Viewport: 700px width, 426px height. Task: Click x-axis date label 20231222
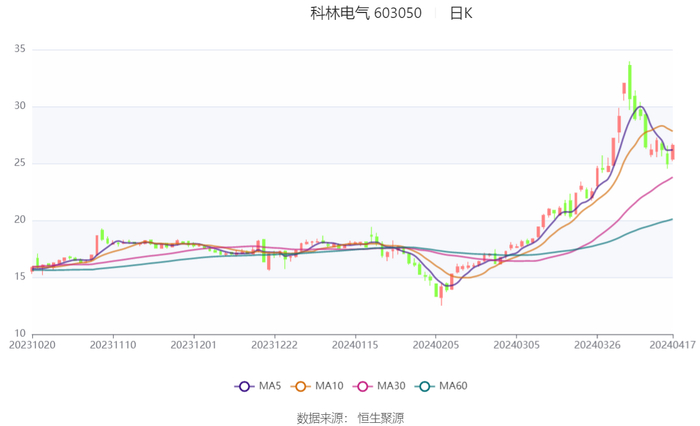click(x=275, y=345)
